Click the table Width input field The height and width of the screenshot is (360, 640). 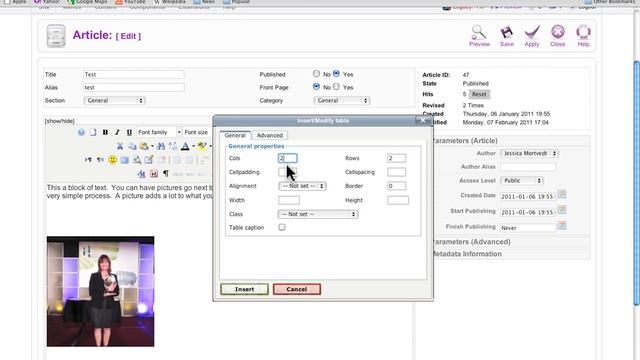coord(289,200)
